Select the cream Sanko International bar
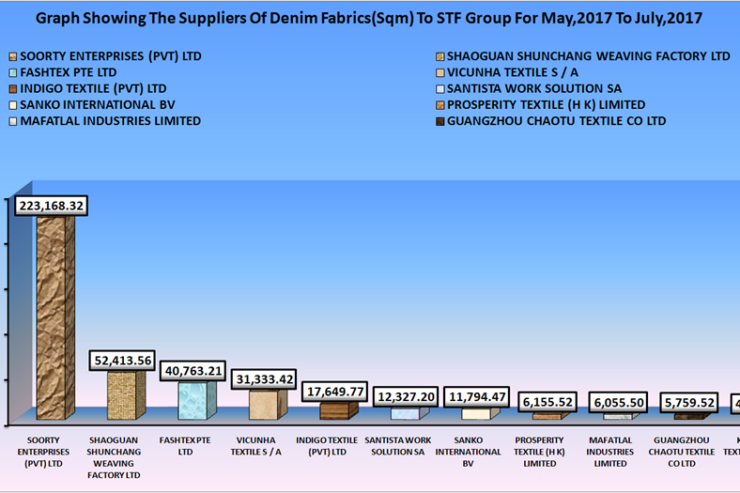This screenshot has width=740, height=493. coord(480,413)
